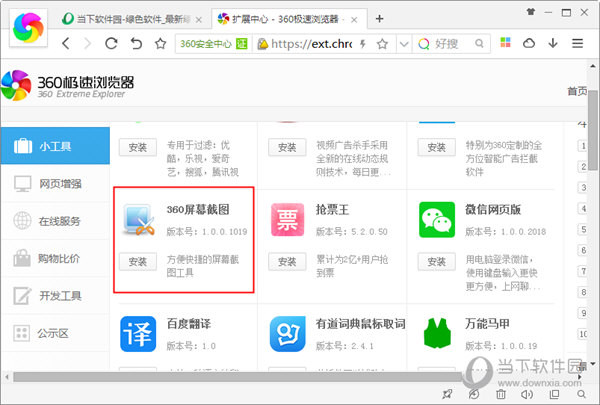Click the window split icon in status bar
This screenshot has width=600, height=405.
(x=554, y=394)
